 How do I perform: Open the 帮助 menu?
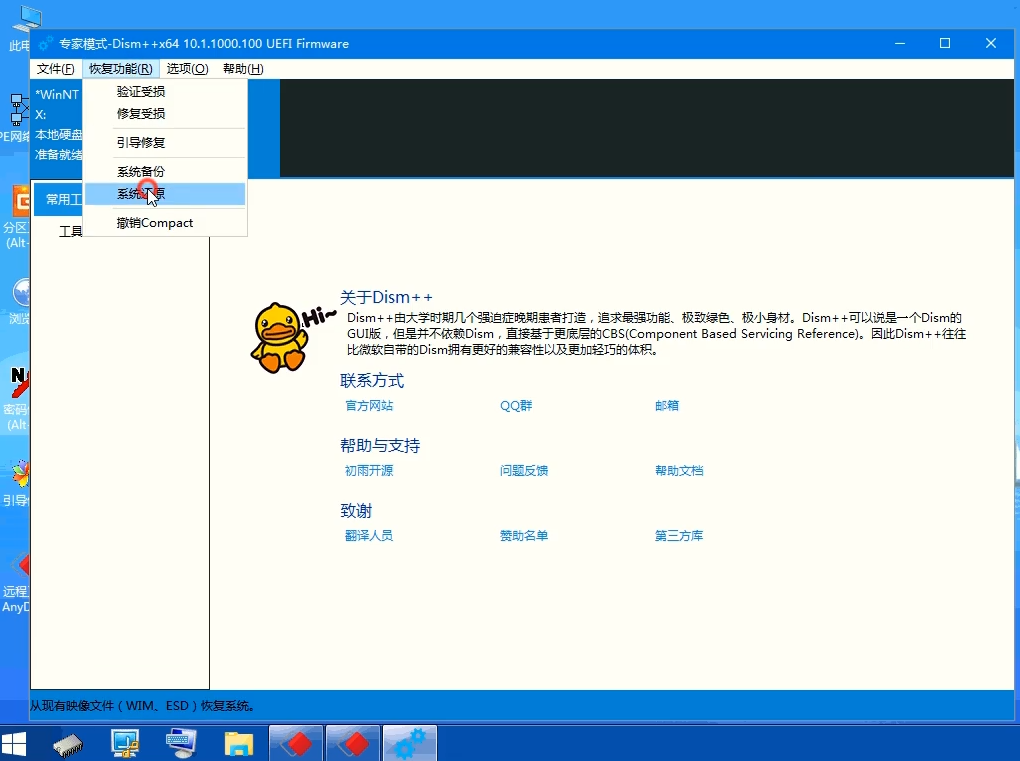[240, 69]
